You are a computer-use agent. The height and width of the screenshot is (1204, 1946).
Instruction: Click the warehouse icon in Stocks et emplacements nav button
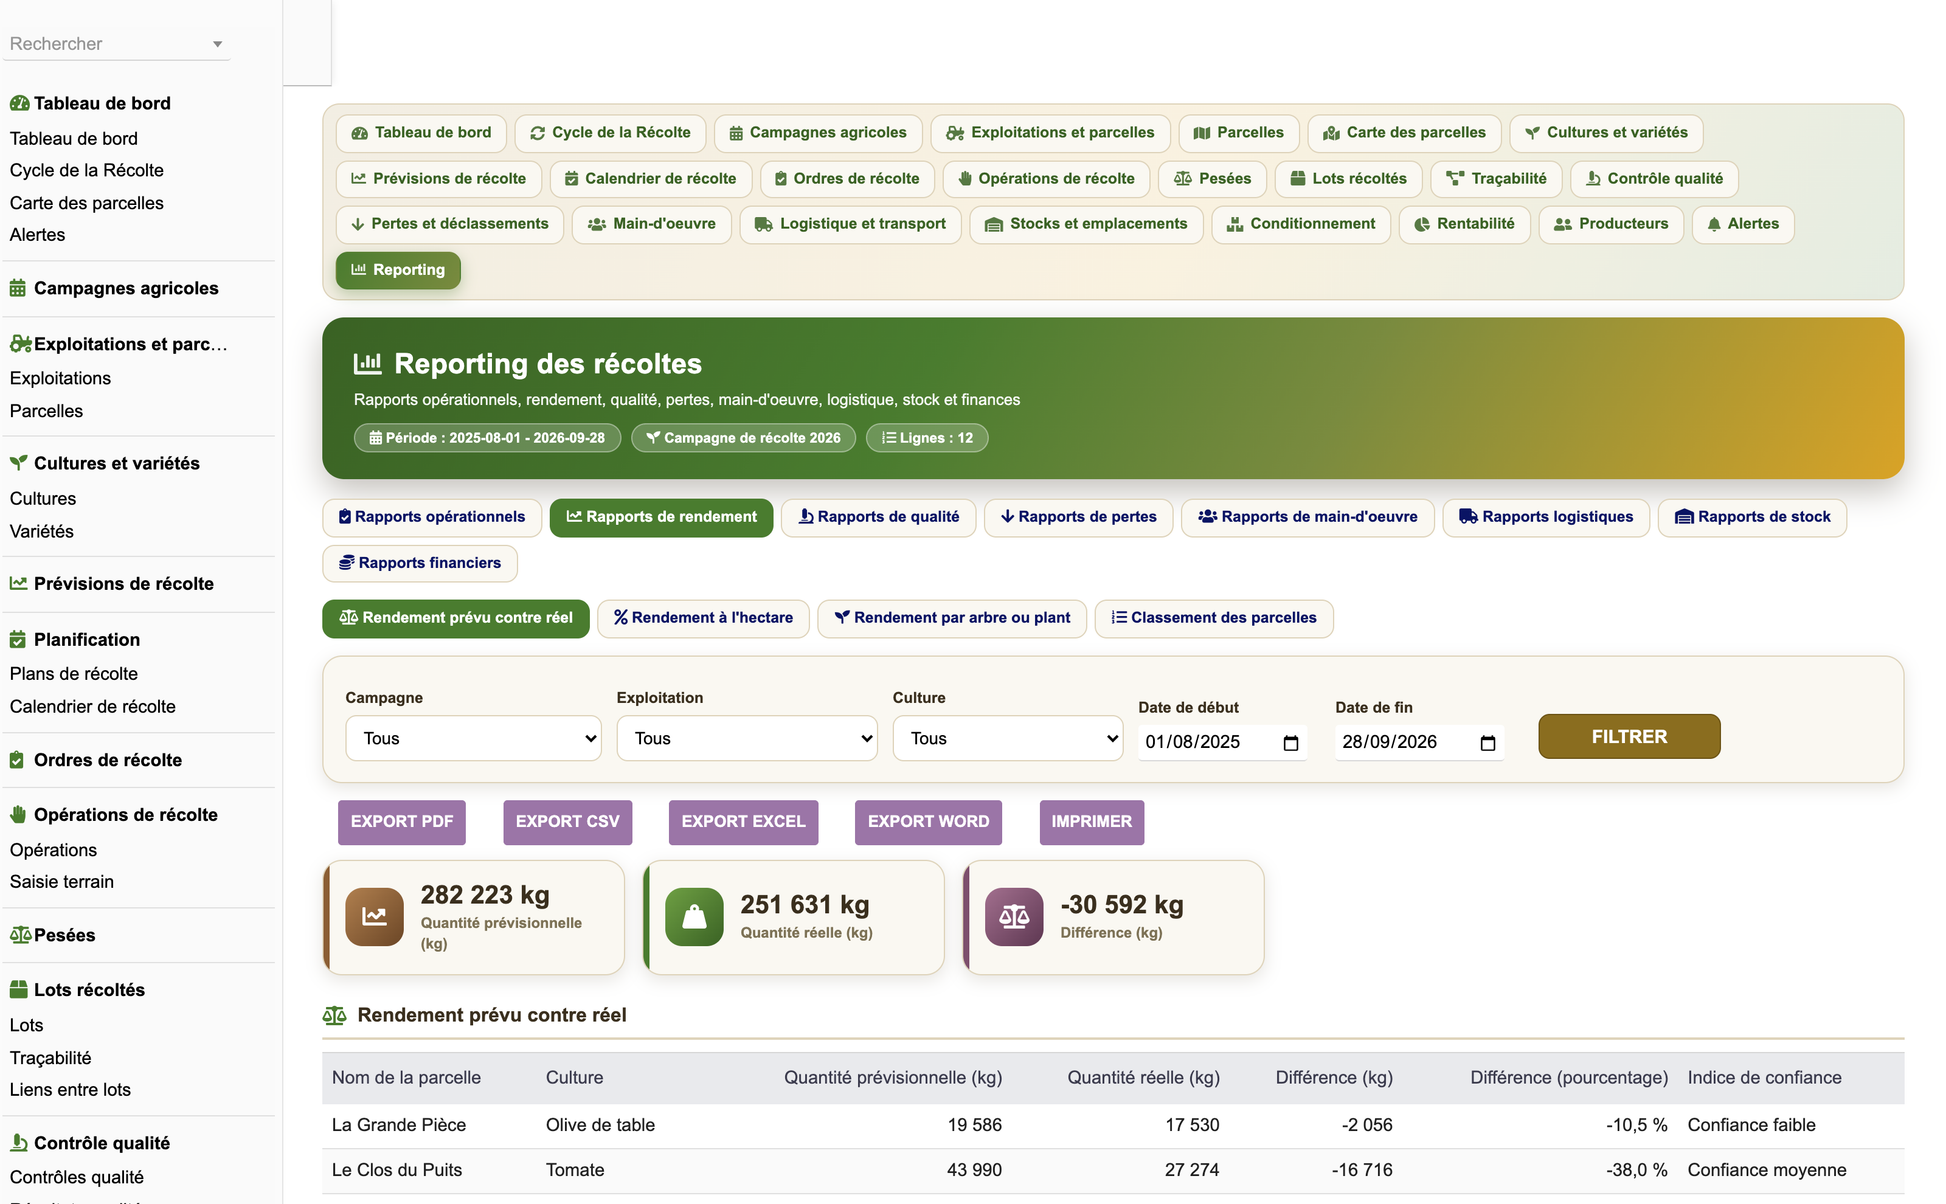pyautogui.click(x=994, y=224)
